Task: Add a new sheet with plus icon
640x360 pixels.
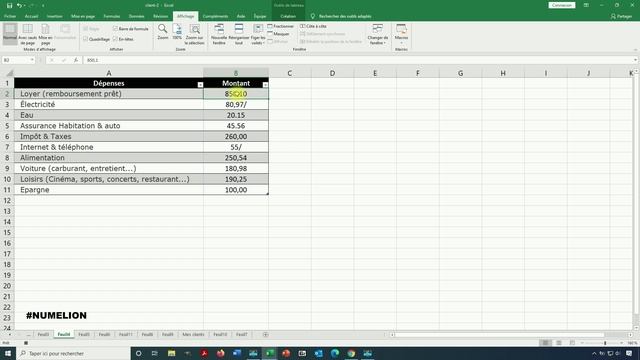Action: [x=265, y=334]
